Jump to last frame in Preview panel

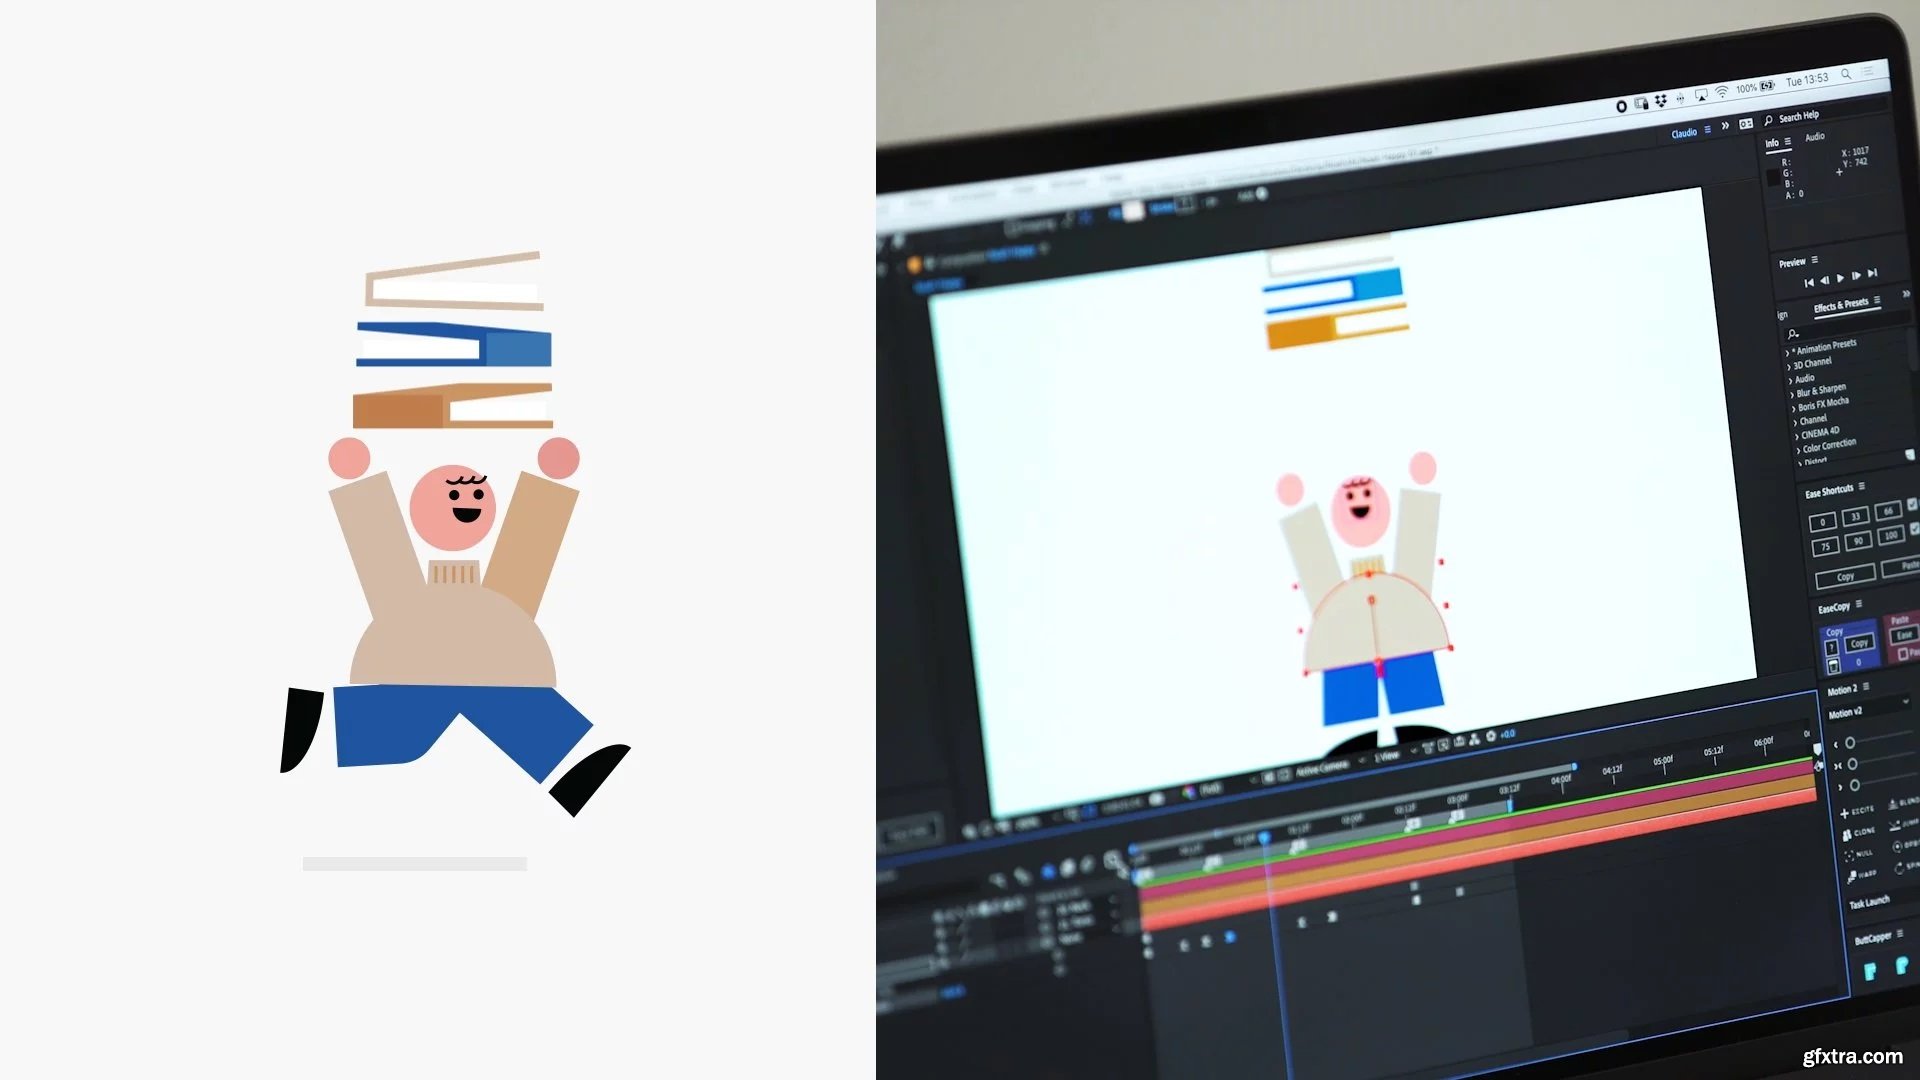[1873, 272]
